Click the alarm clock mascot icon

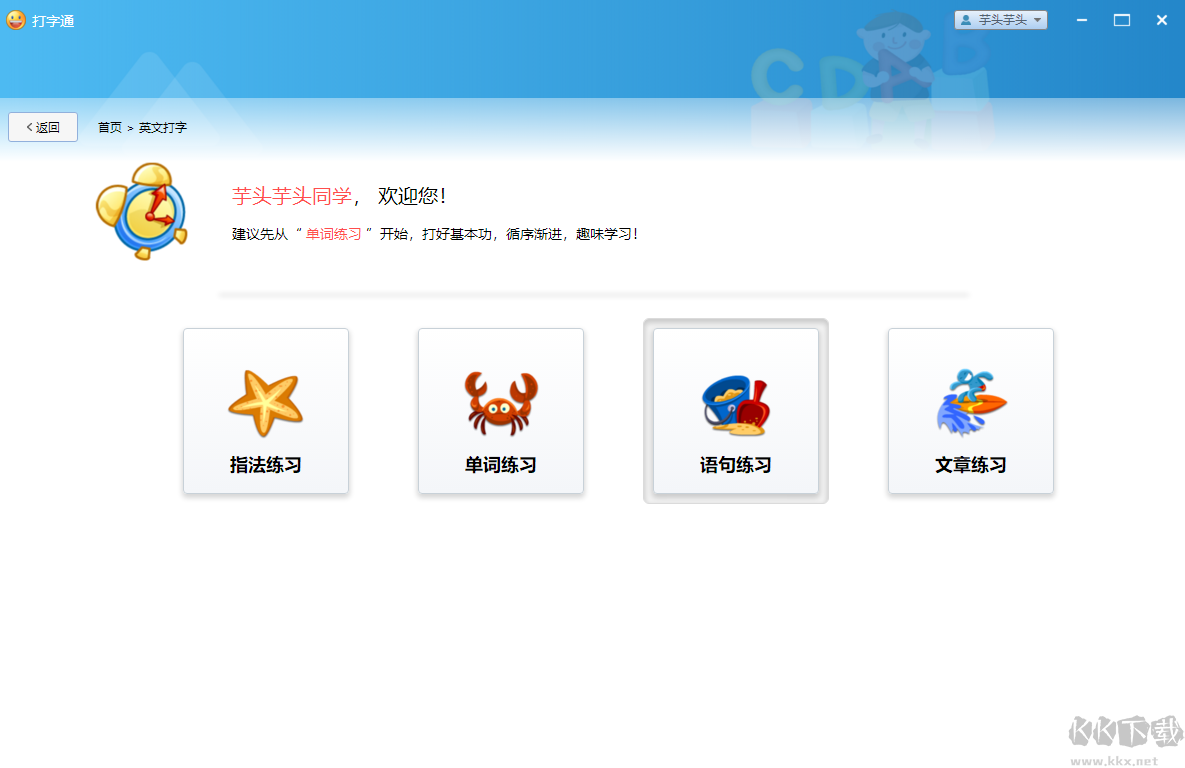pyautogui.click(x=142, y=211)
